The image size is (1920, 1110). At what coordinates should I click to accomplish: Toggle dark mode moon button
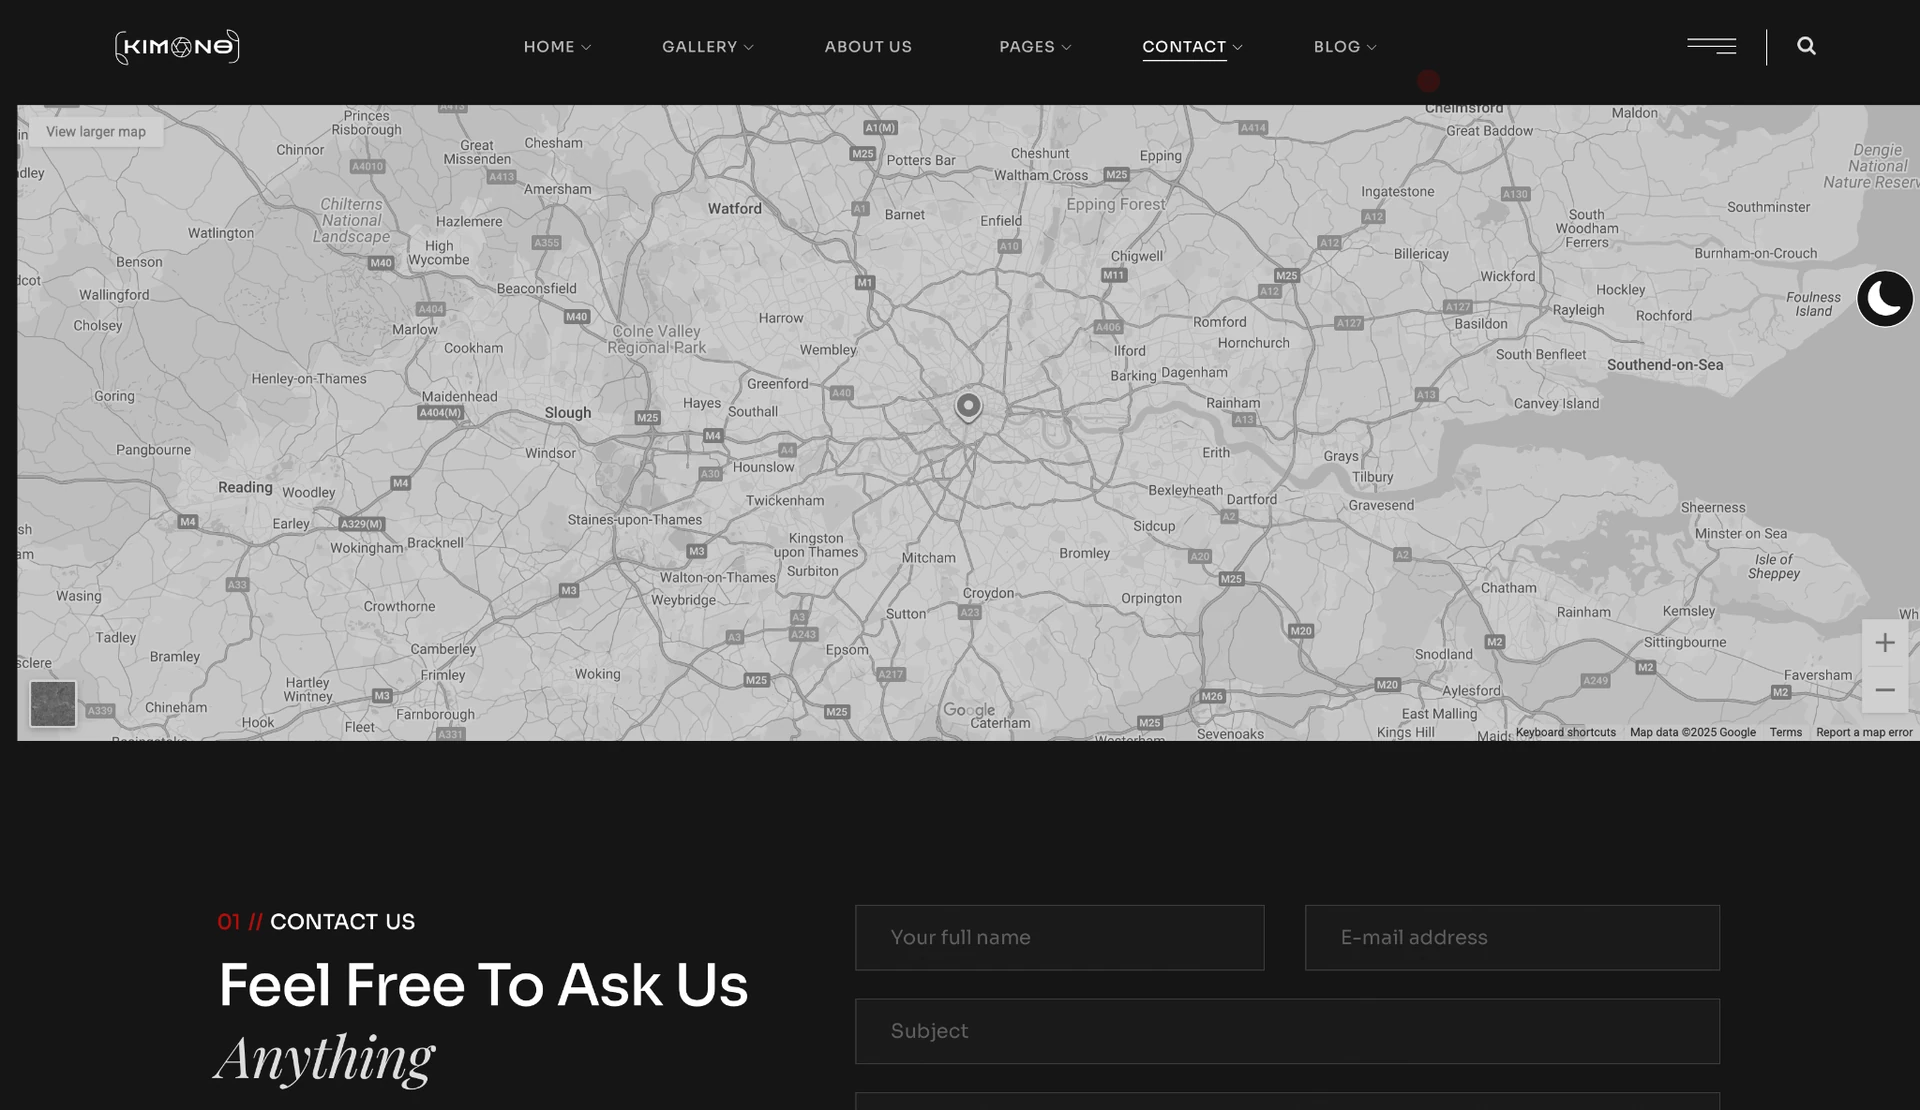(1885, 298)
